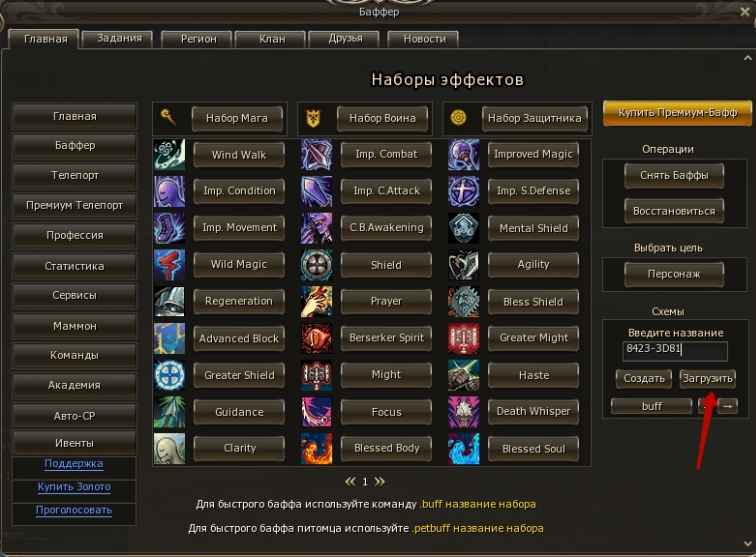
Task: Select the Berserker Spirit eye icon
Action: pos(316,338)
